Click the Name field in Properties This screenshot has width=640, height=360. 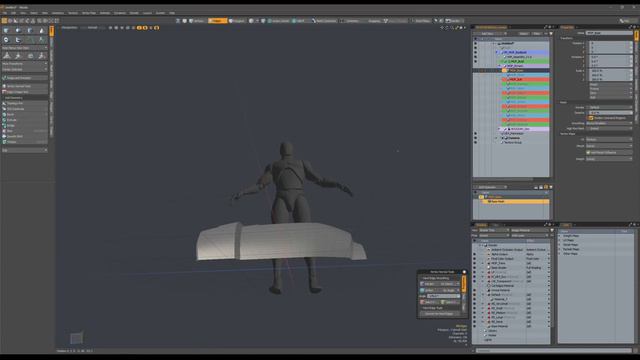click(x=609, y=33)
